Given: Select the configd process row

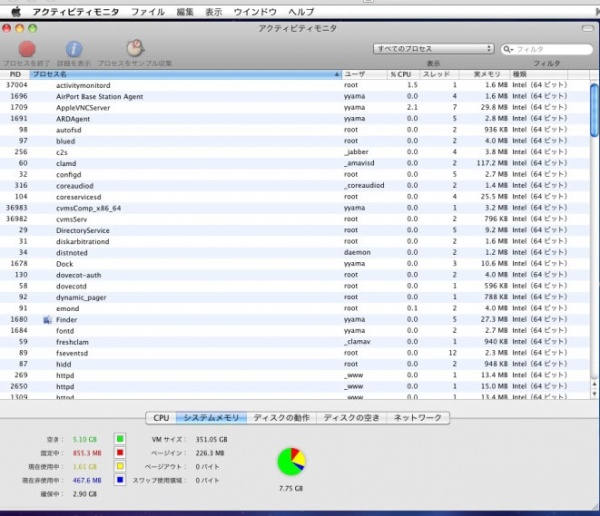Looking at the screenshot, I should (295, 175).
